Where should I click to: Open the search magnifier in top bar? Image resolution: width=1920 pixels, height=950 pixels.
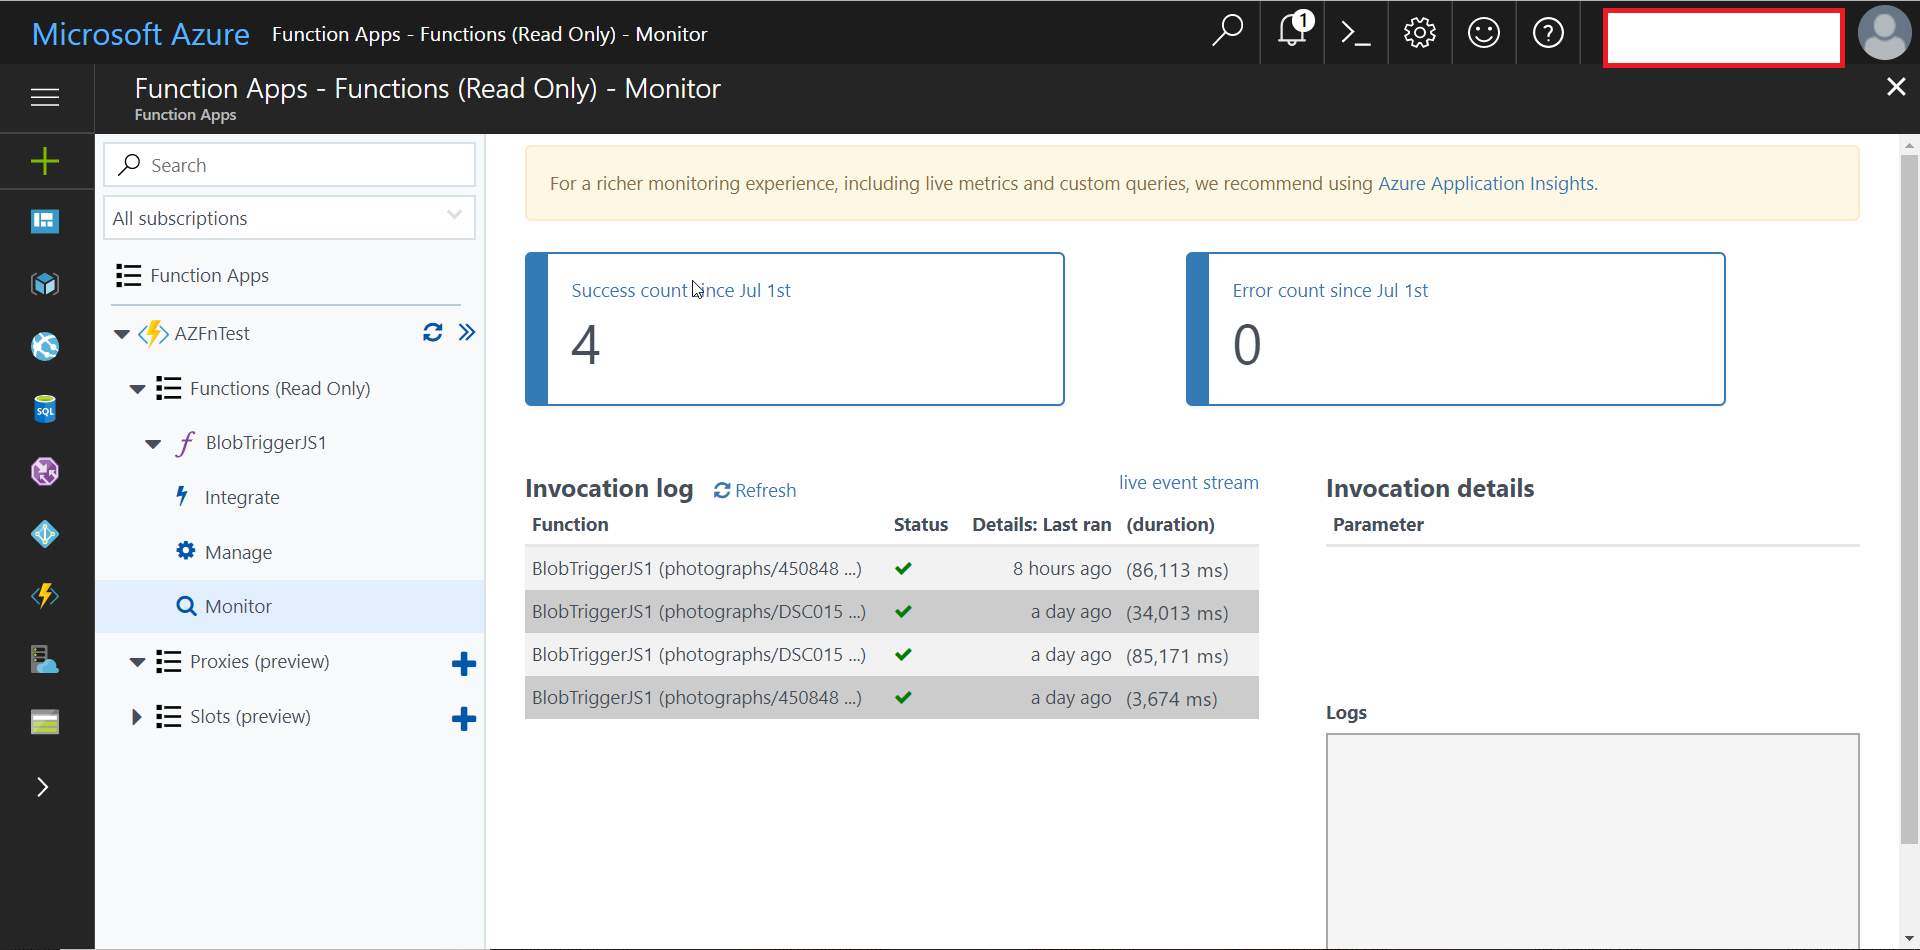tap(1227, 32)
